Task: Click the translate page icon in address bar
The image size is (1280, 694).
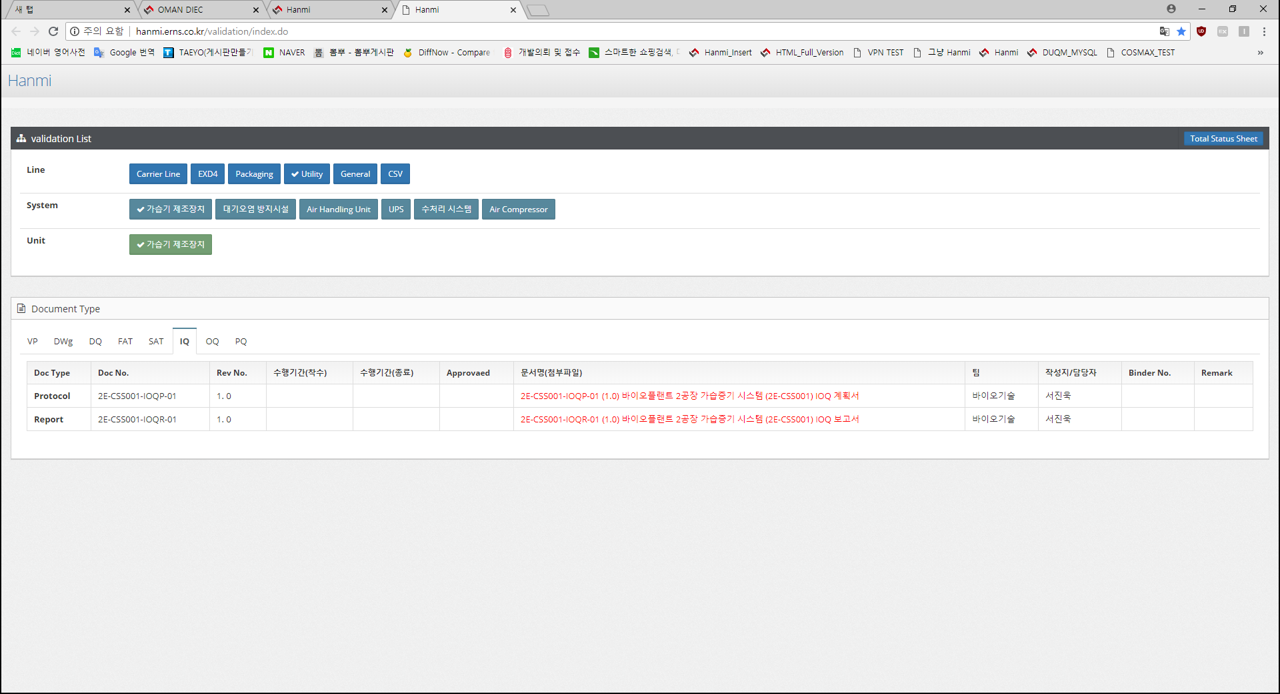Action: pyautogui.click(x=1164, y=31)
